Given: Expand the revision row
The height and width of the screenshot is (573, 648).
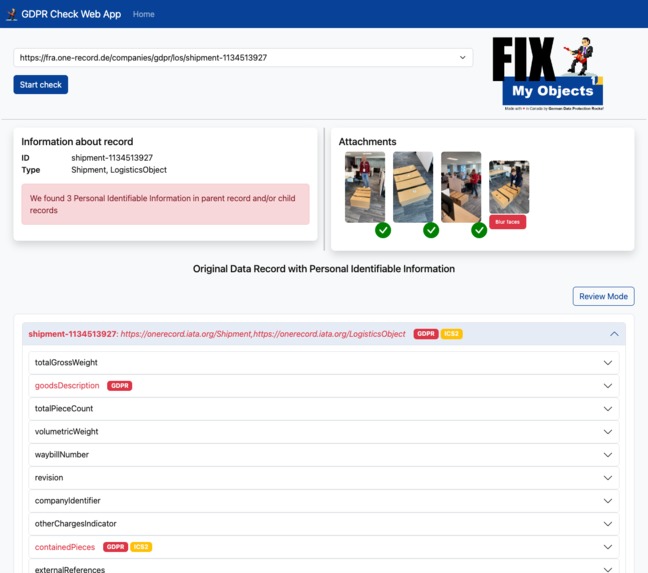Looking at the screenshot, I should pos(324,478).
